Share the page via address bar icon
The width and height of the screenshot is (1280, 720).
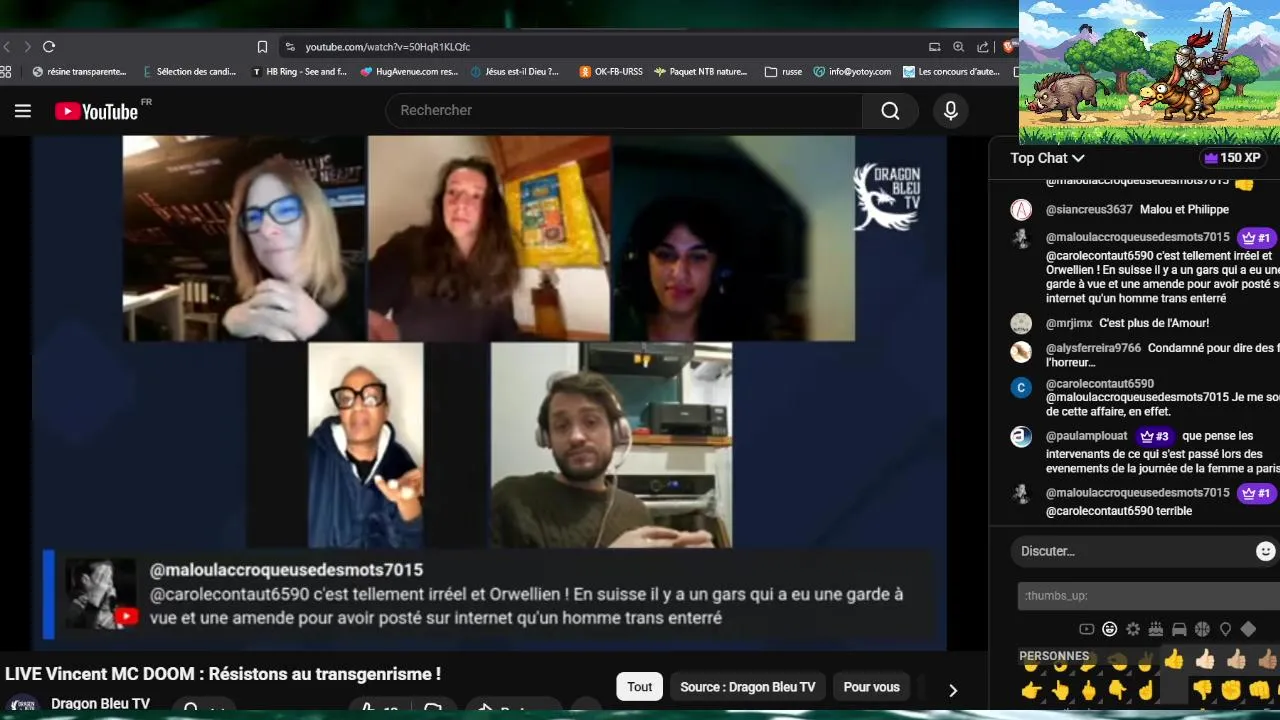[983, 47]
